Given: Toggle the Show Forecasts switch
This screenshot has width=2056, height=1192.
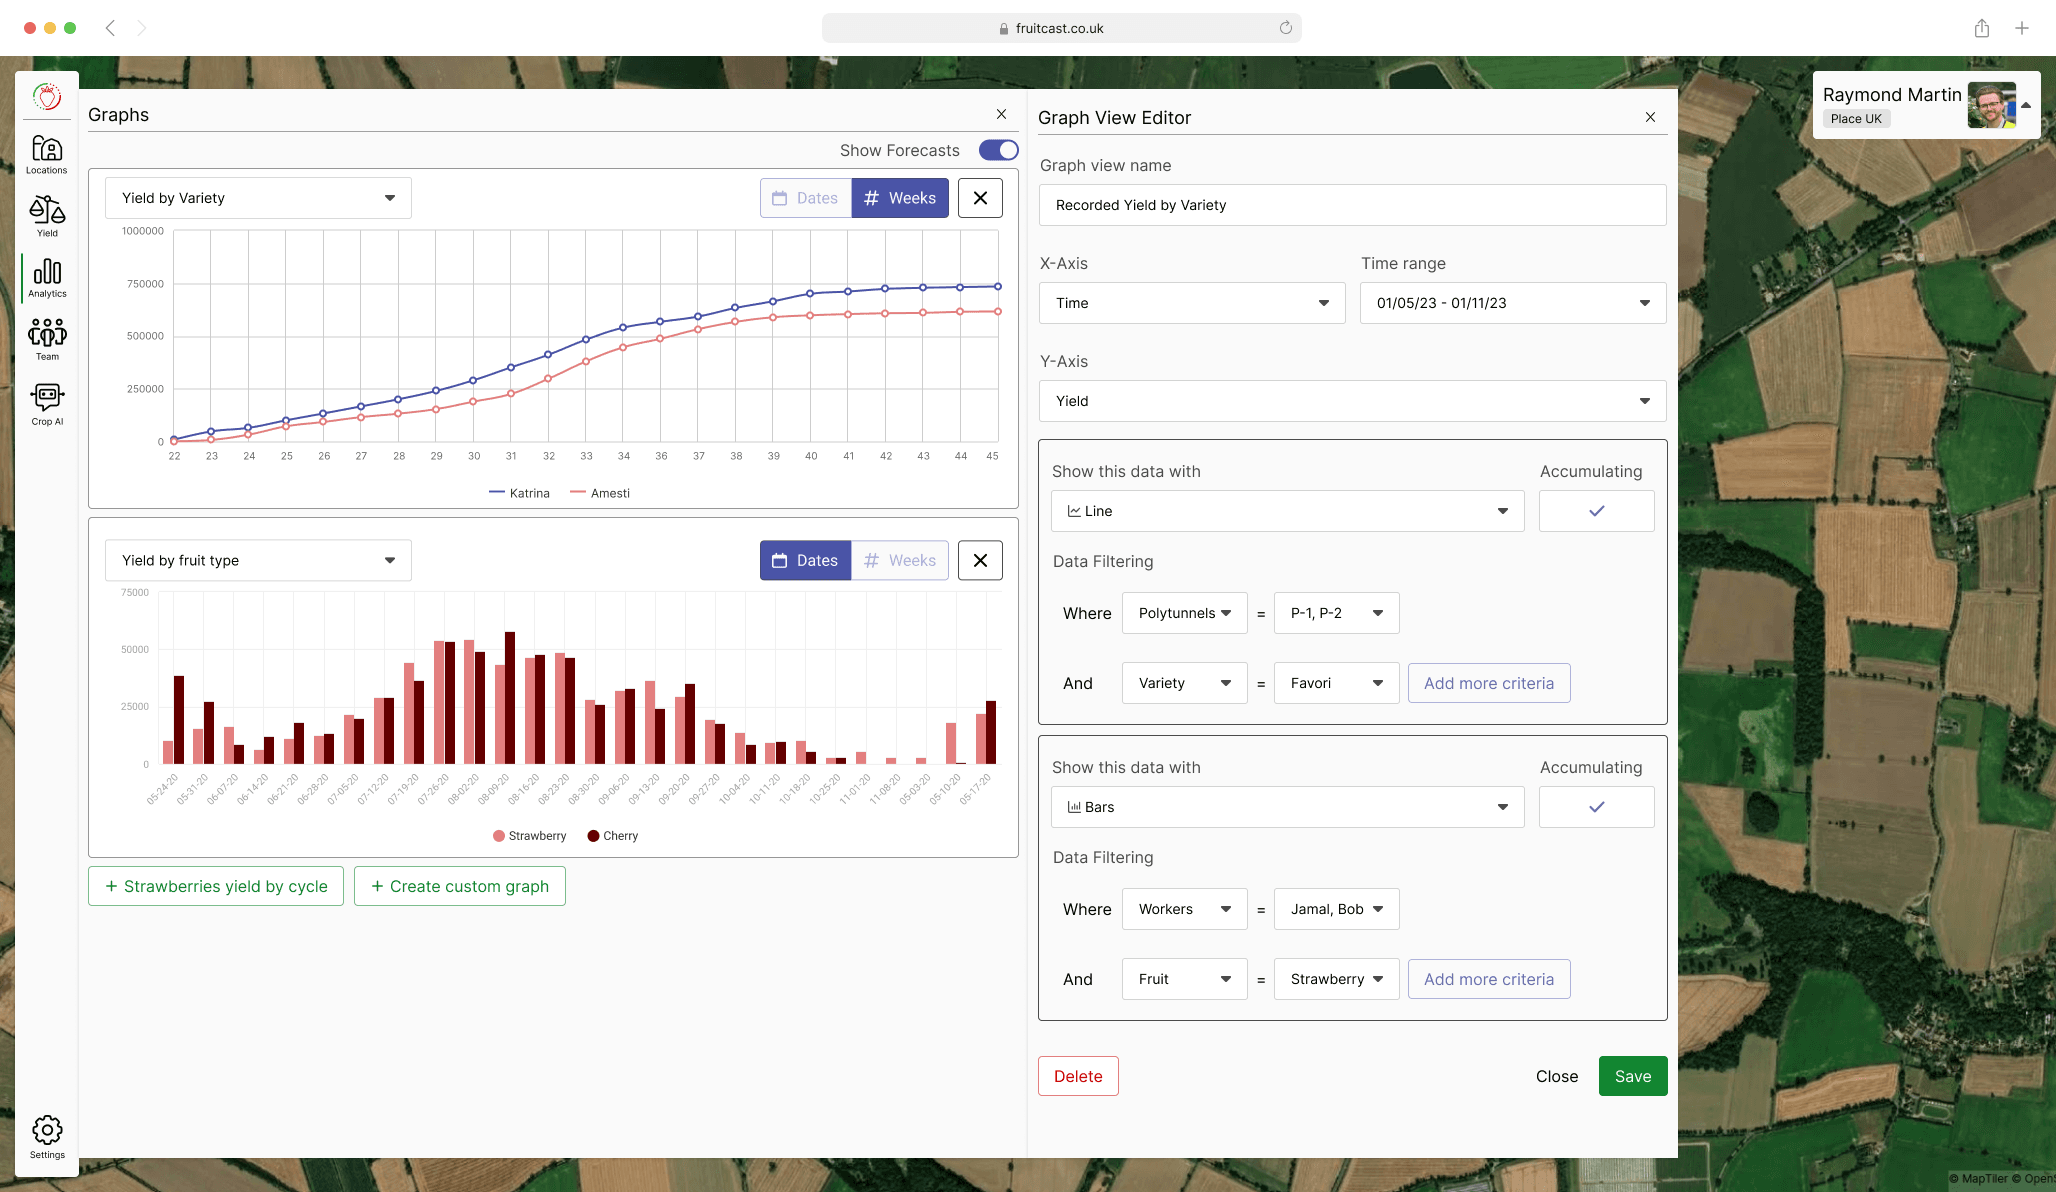Looking at the screenshot, I should (998, 150).
